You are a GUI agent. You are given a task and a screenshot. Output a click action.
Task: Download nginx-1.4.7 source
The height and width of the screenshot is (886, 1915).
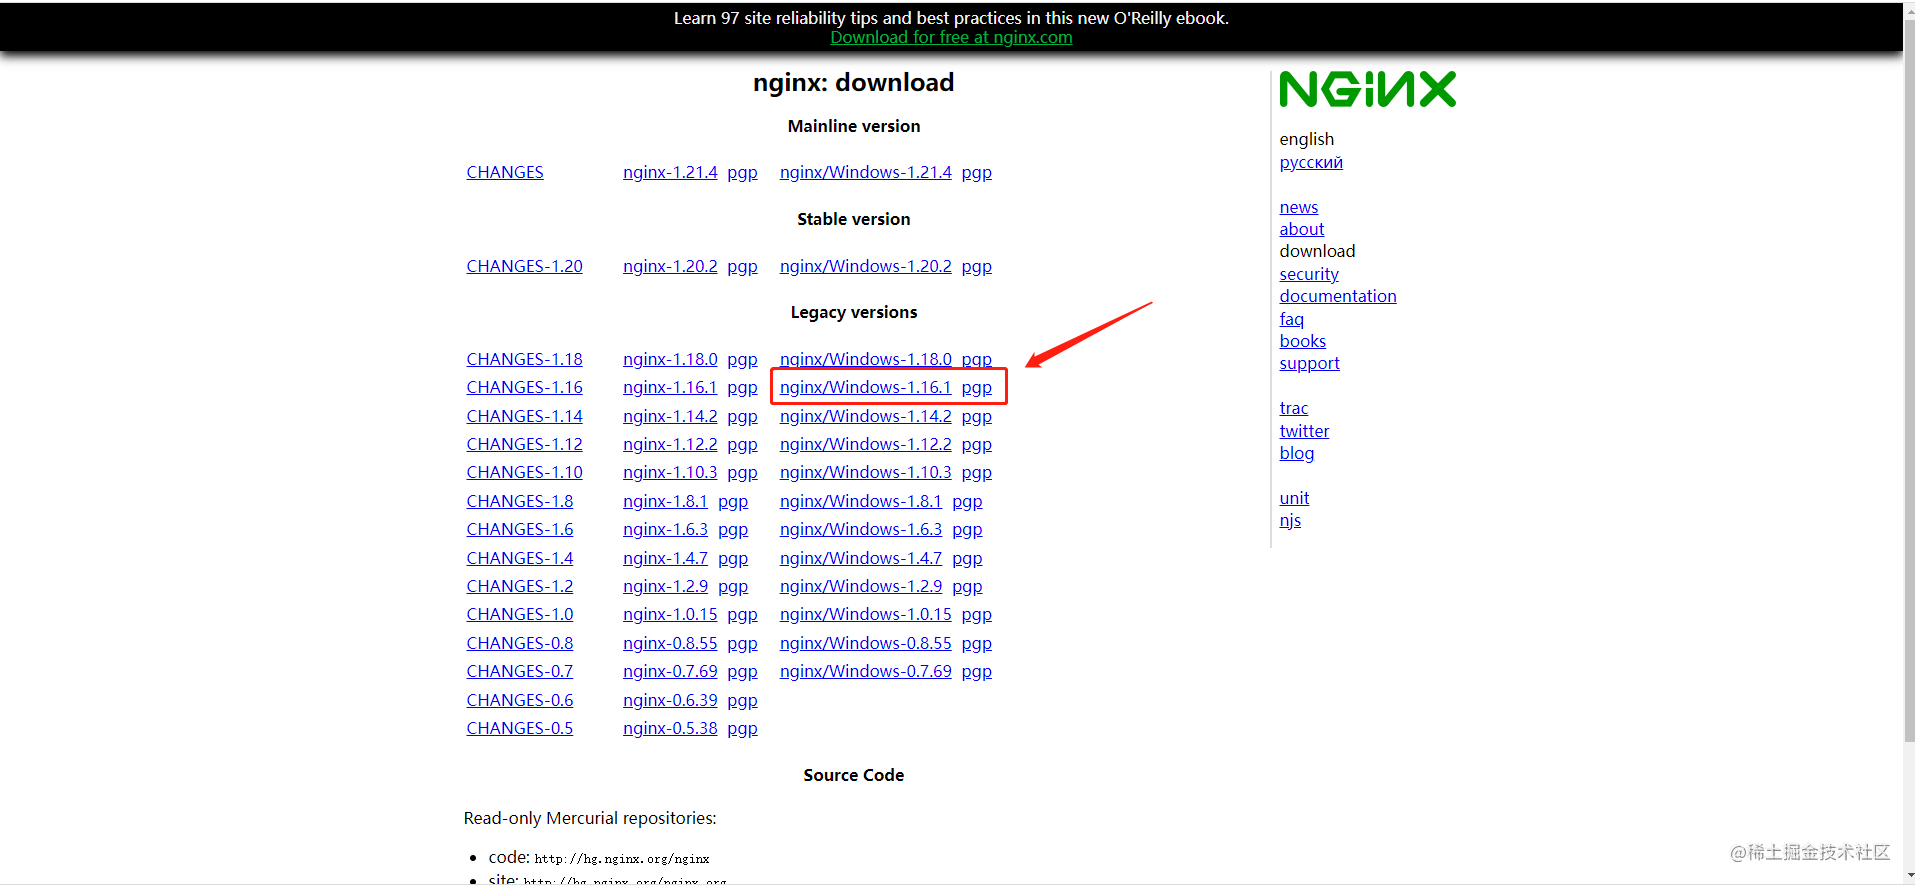[665, 558]
